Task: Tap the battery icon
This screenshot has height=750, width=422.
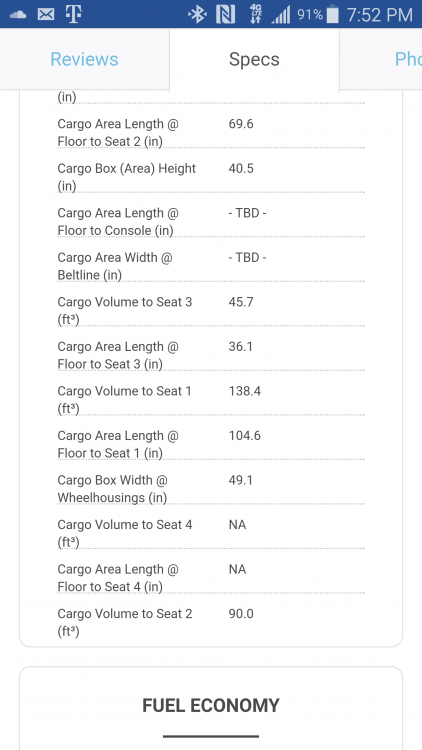Action: [x=333, y=15]
